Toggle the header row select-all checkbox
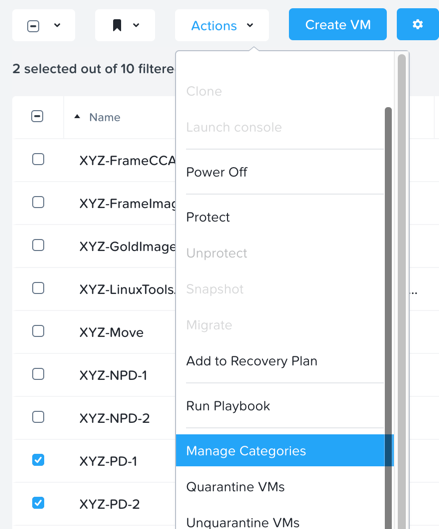This screenshot has height=529, width=439. point(37,116)
